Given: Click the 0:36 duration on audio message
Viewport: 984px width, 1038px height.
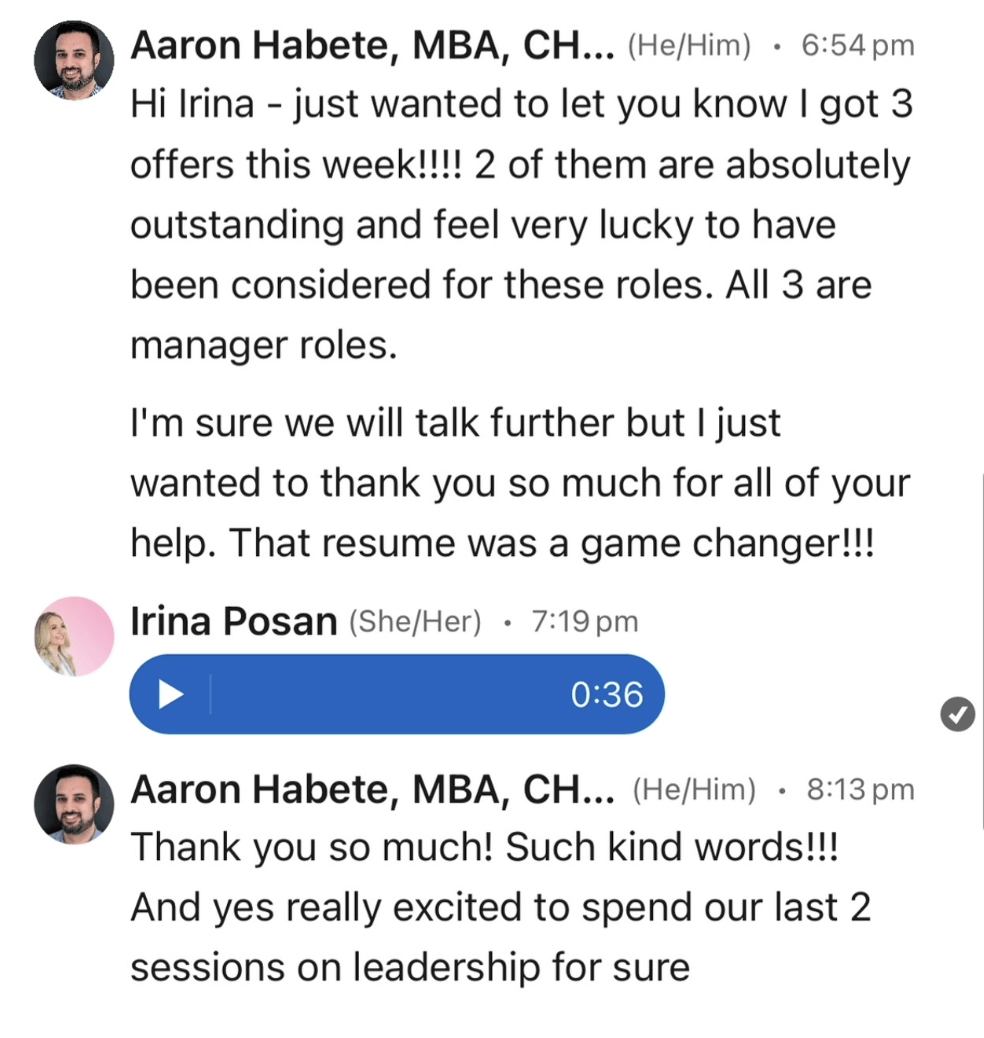Looking at the screenshot, I should pos(606,694).
